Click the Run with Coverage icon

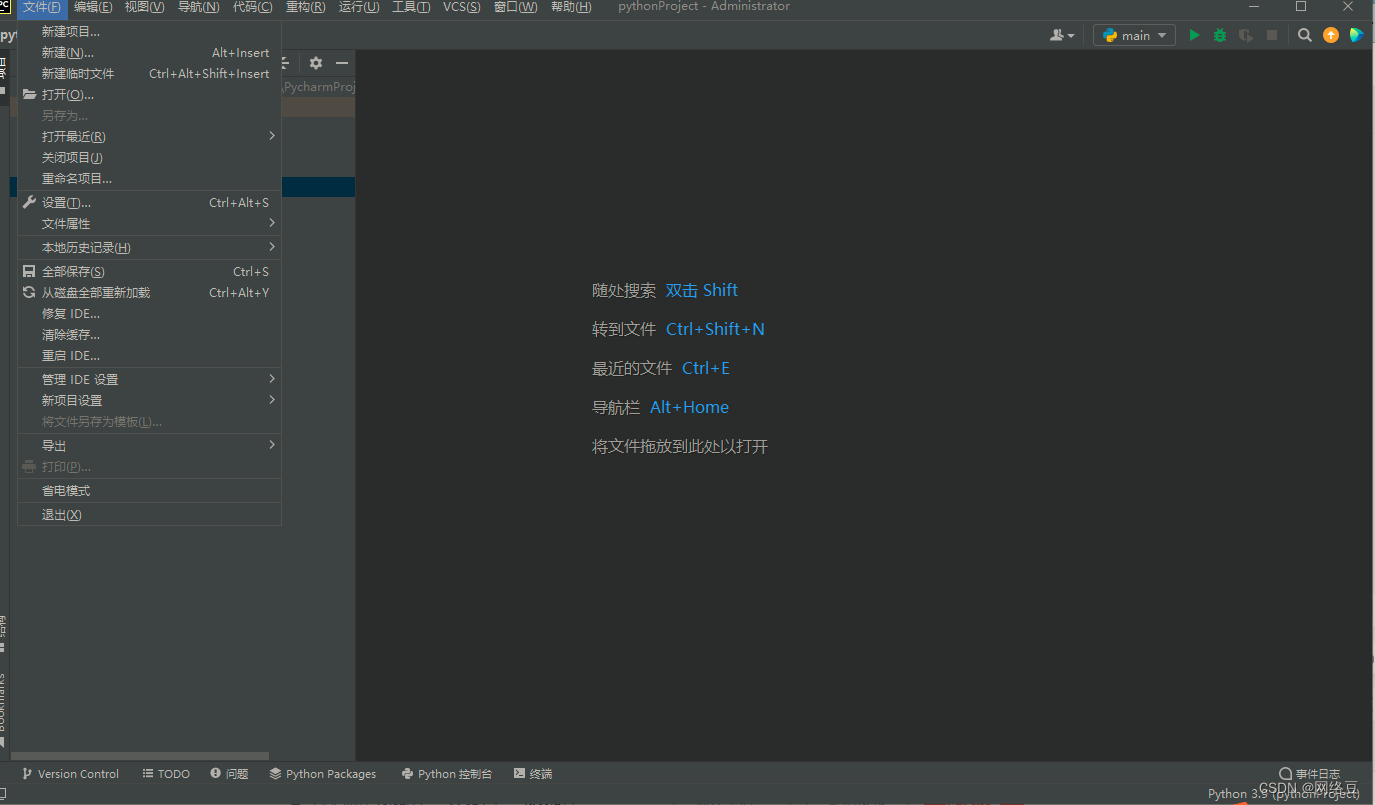coord(1246,35)
